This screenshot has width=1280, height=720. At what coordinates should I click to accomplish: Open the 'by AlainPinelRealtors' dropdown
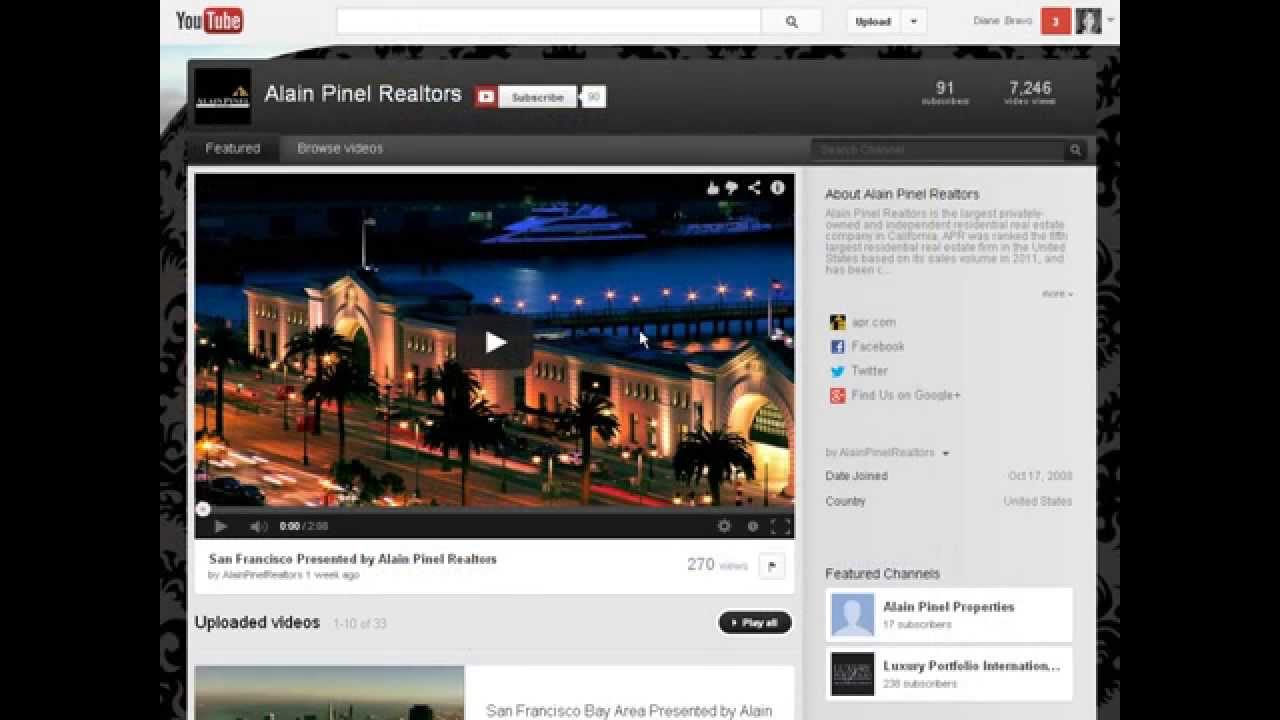point(887,453)
